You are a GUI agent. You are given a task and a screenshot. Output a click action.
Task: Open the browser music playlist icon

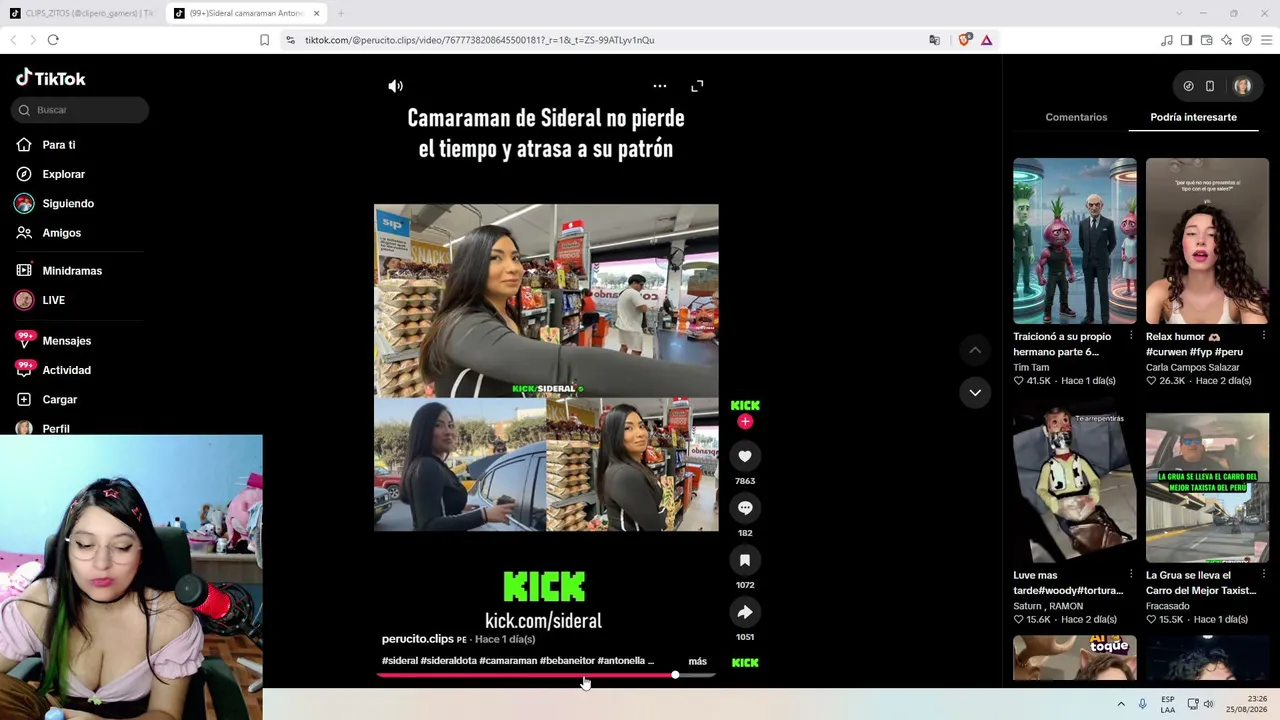1167,40
